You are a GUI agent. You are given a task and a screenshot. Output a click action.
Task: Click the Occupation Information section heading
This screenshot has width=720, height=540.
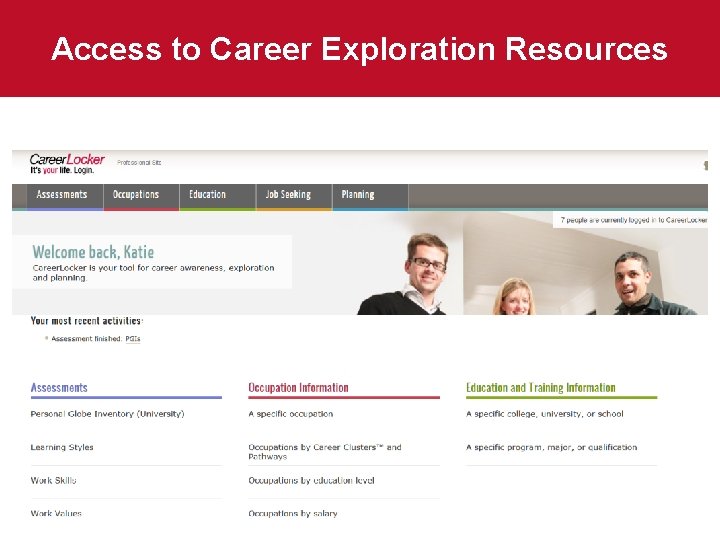(298, 388)
